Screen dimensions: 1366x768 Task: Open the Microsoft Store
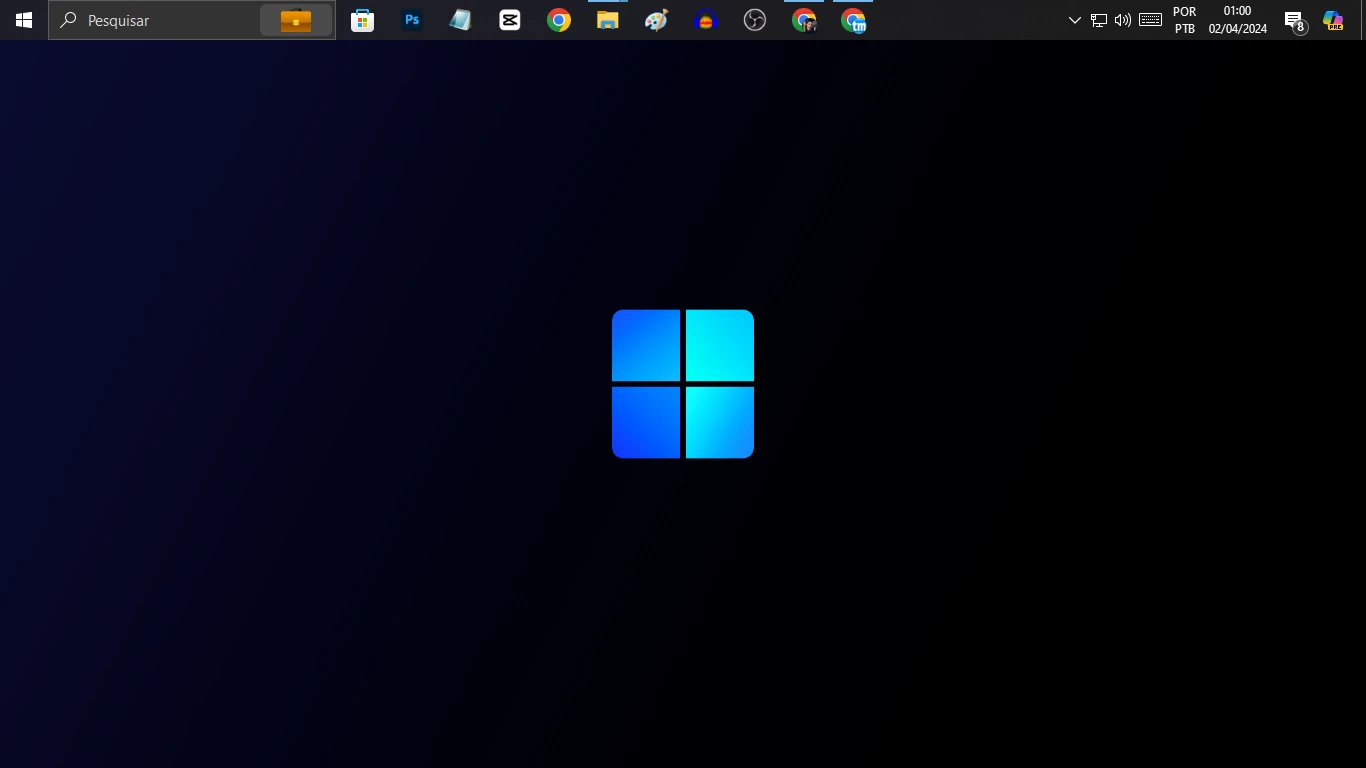pos(362,20)
